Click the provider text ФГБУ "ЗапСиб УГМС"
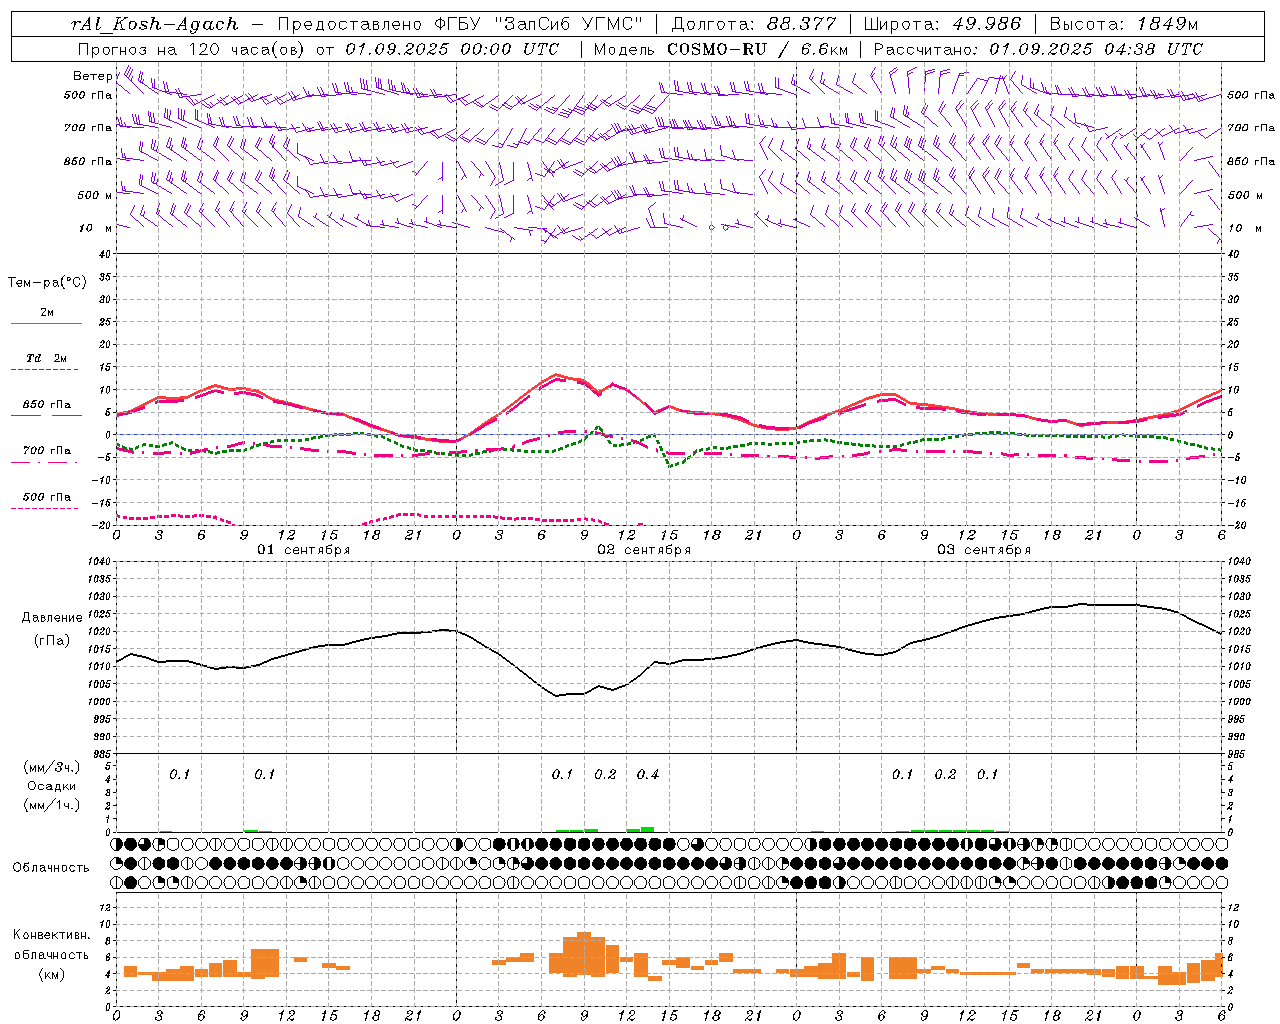The width and height of the screenshot is (1280, 1024). pos(539,24)
